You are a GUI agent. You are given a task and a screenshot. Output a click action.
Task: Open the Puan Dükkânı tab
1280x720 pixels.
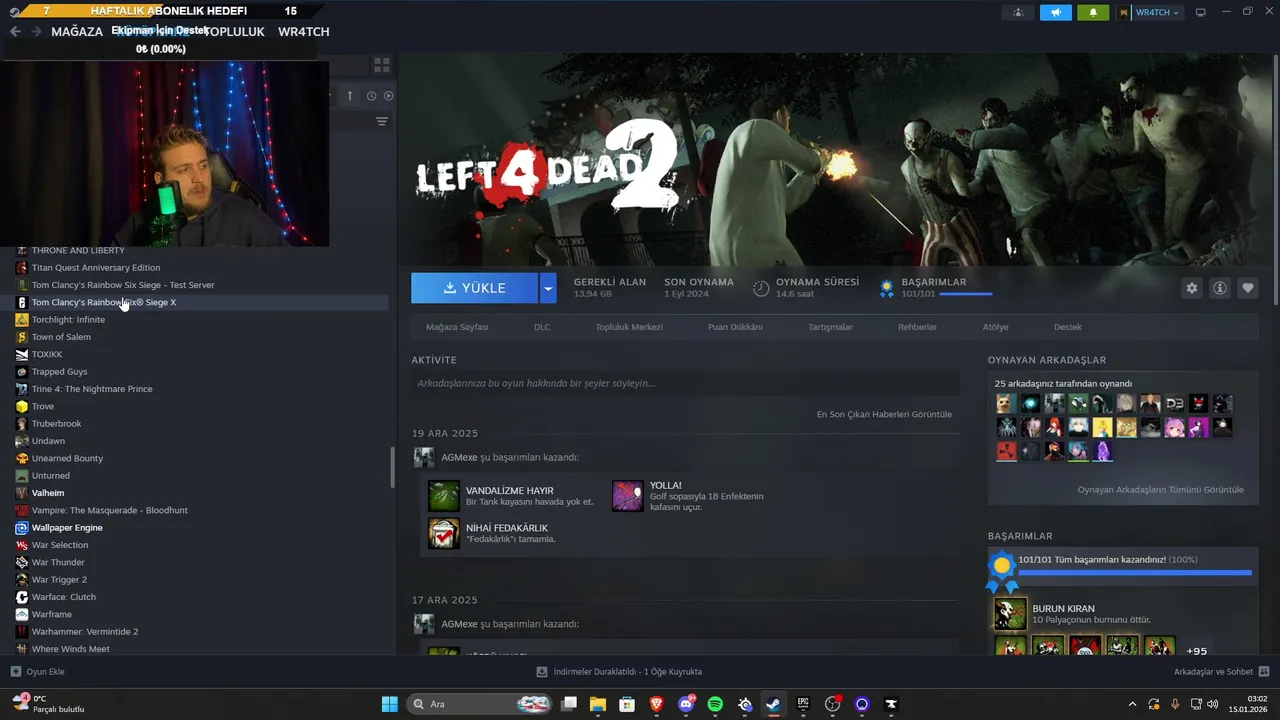coord(735,327)
